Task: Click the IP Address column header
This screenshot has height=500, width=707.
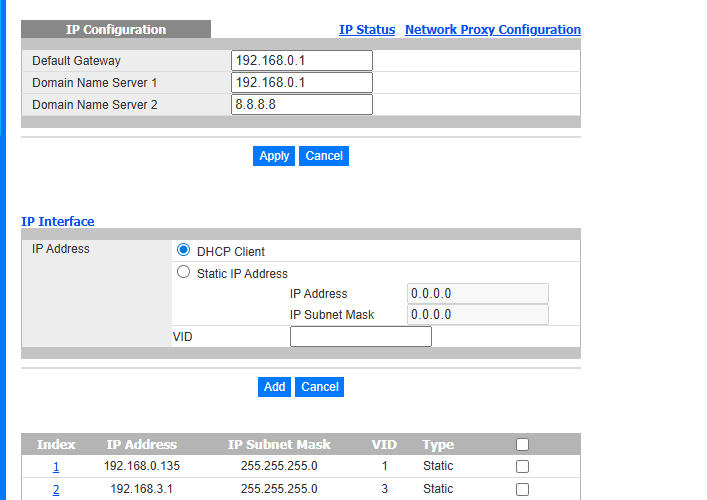Action: 142,445
